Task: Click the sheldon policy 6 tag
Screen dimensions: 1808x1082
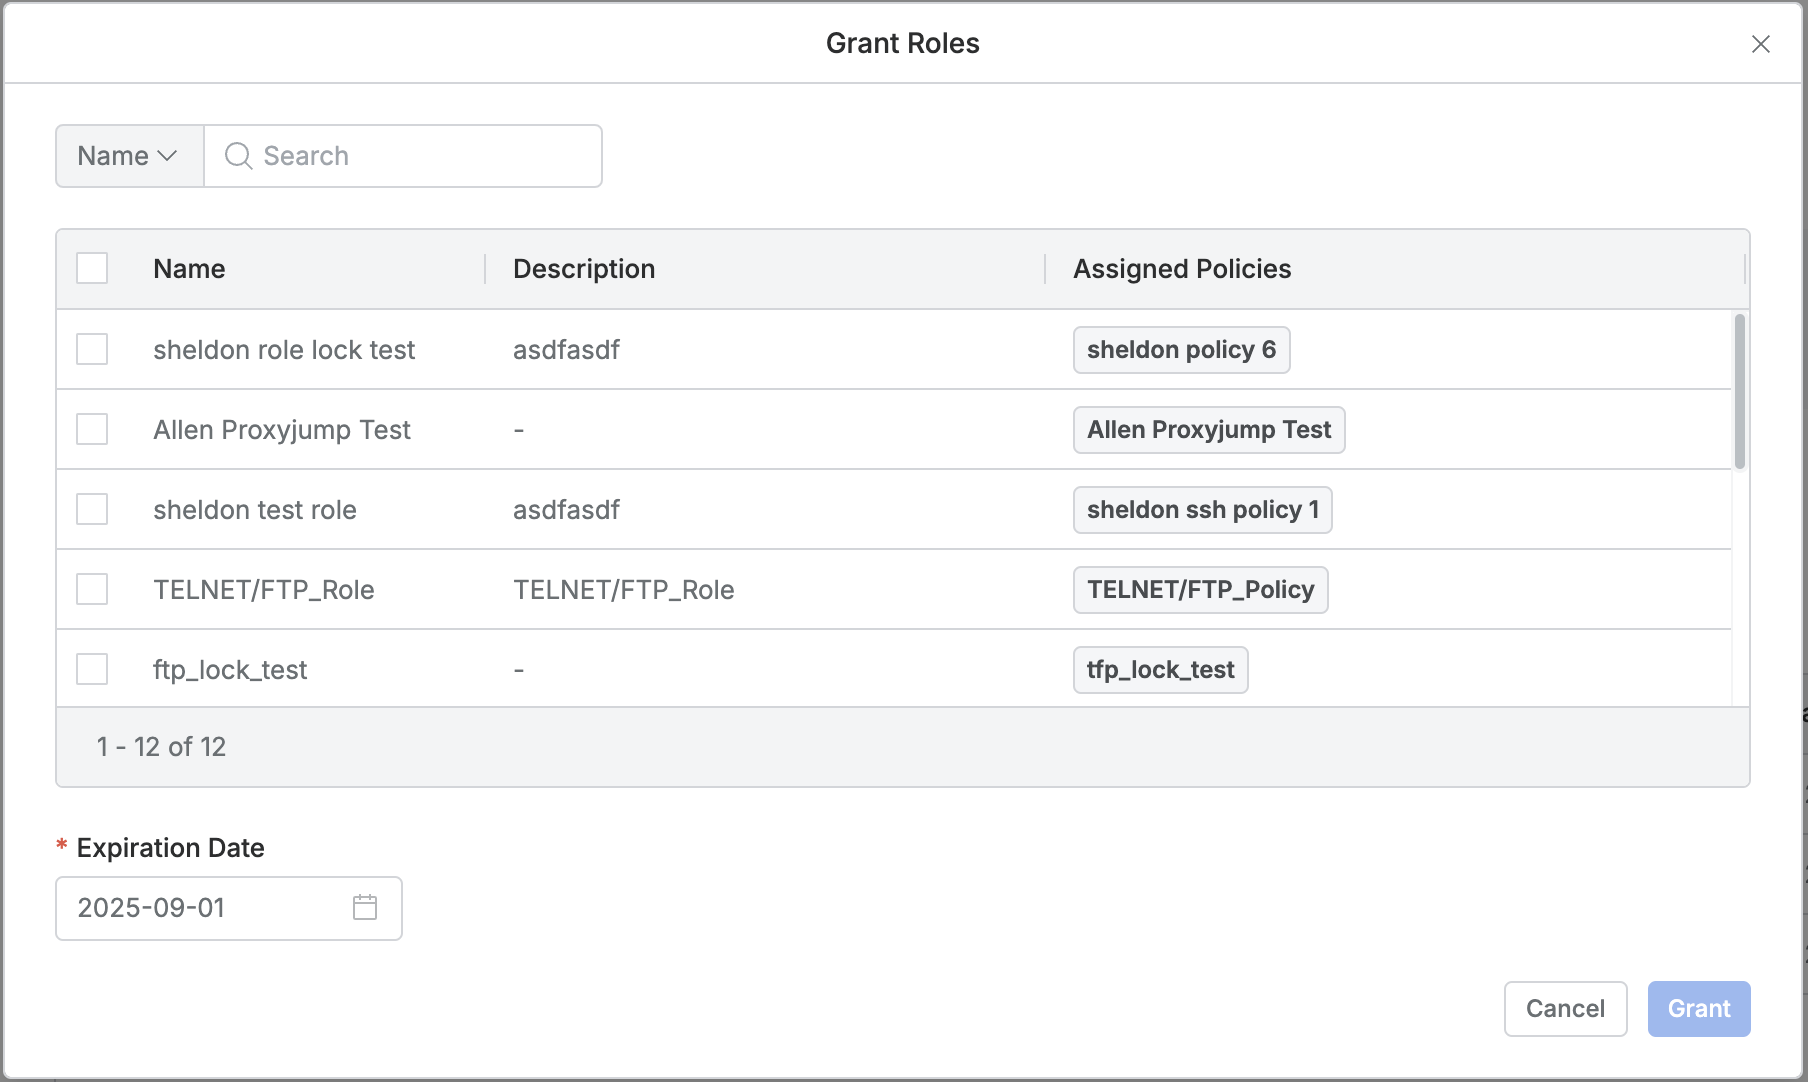Action: click(1181, 350)
